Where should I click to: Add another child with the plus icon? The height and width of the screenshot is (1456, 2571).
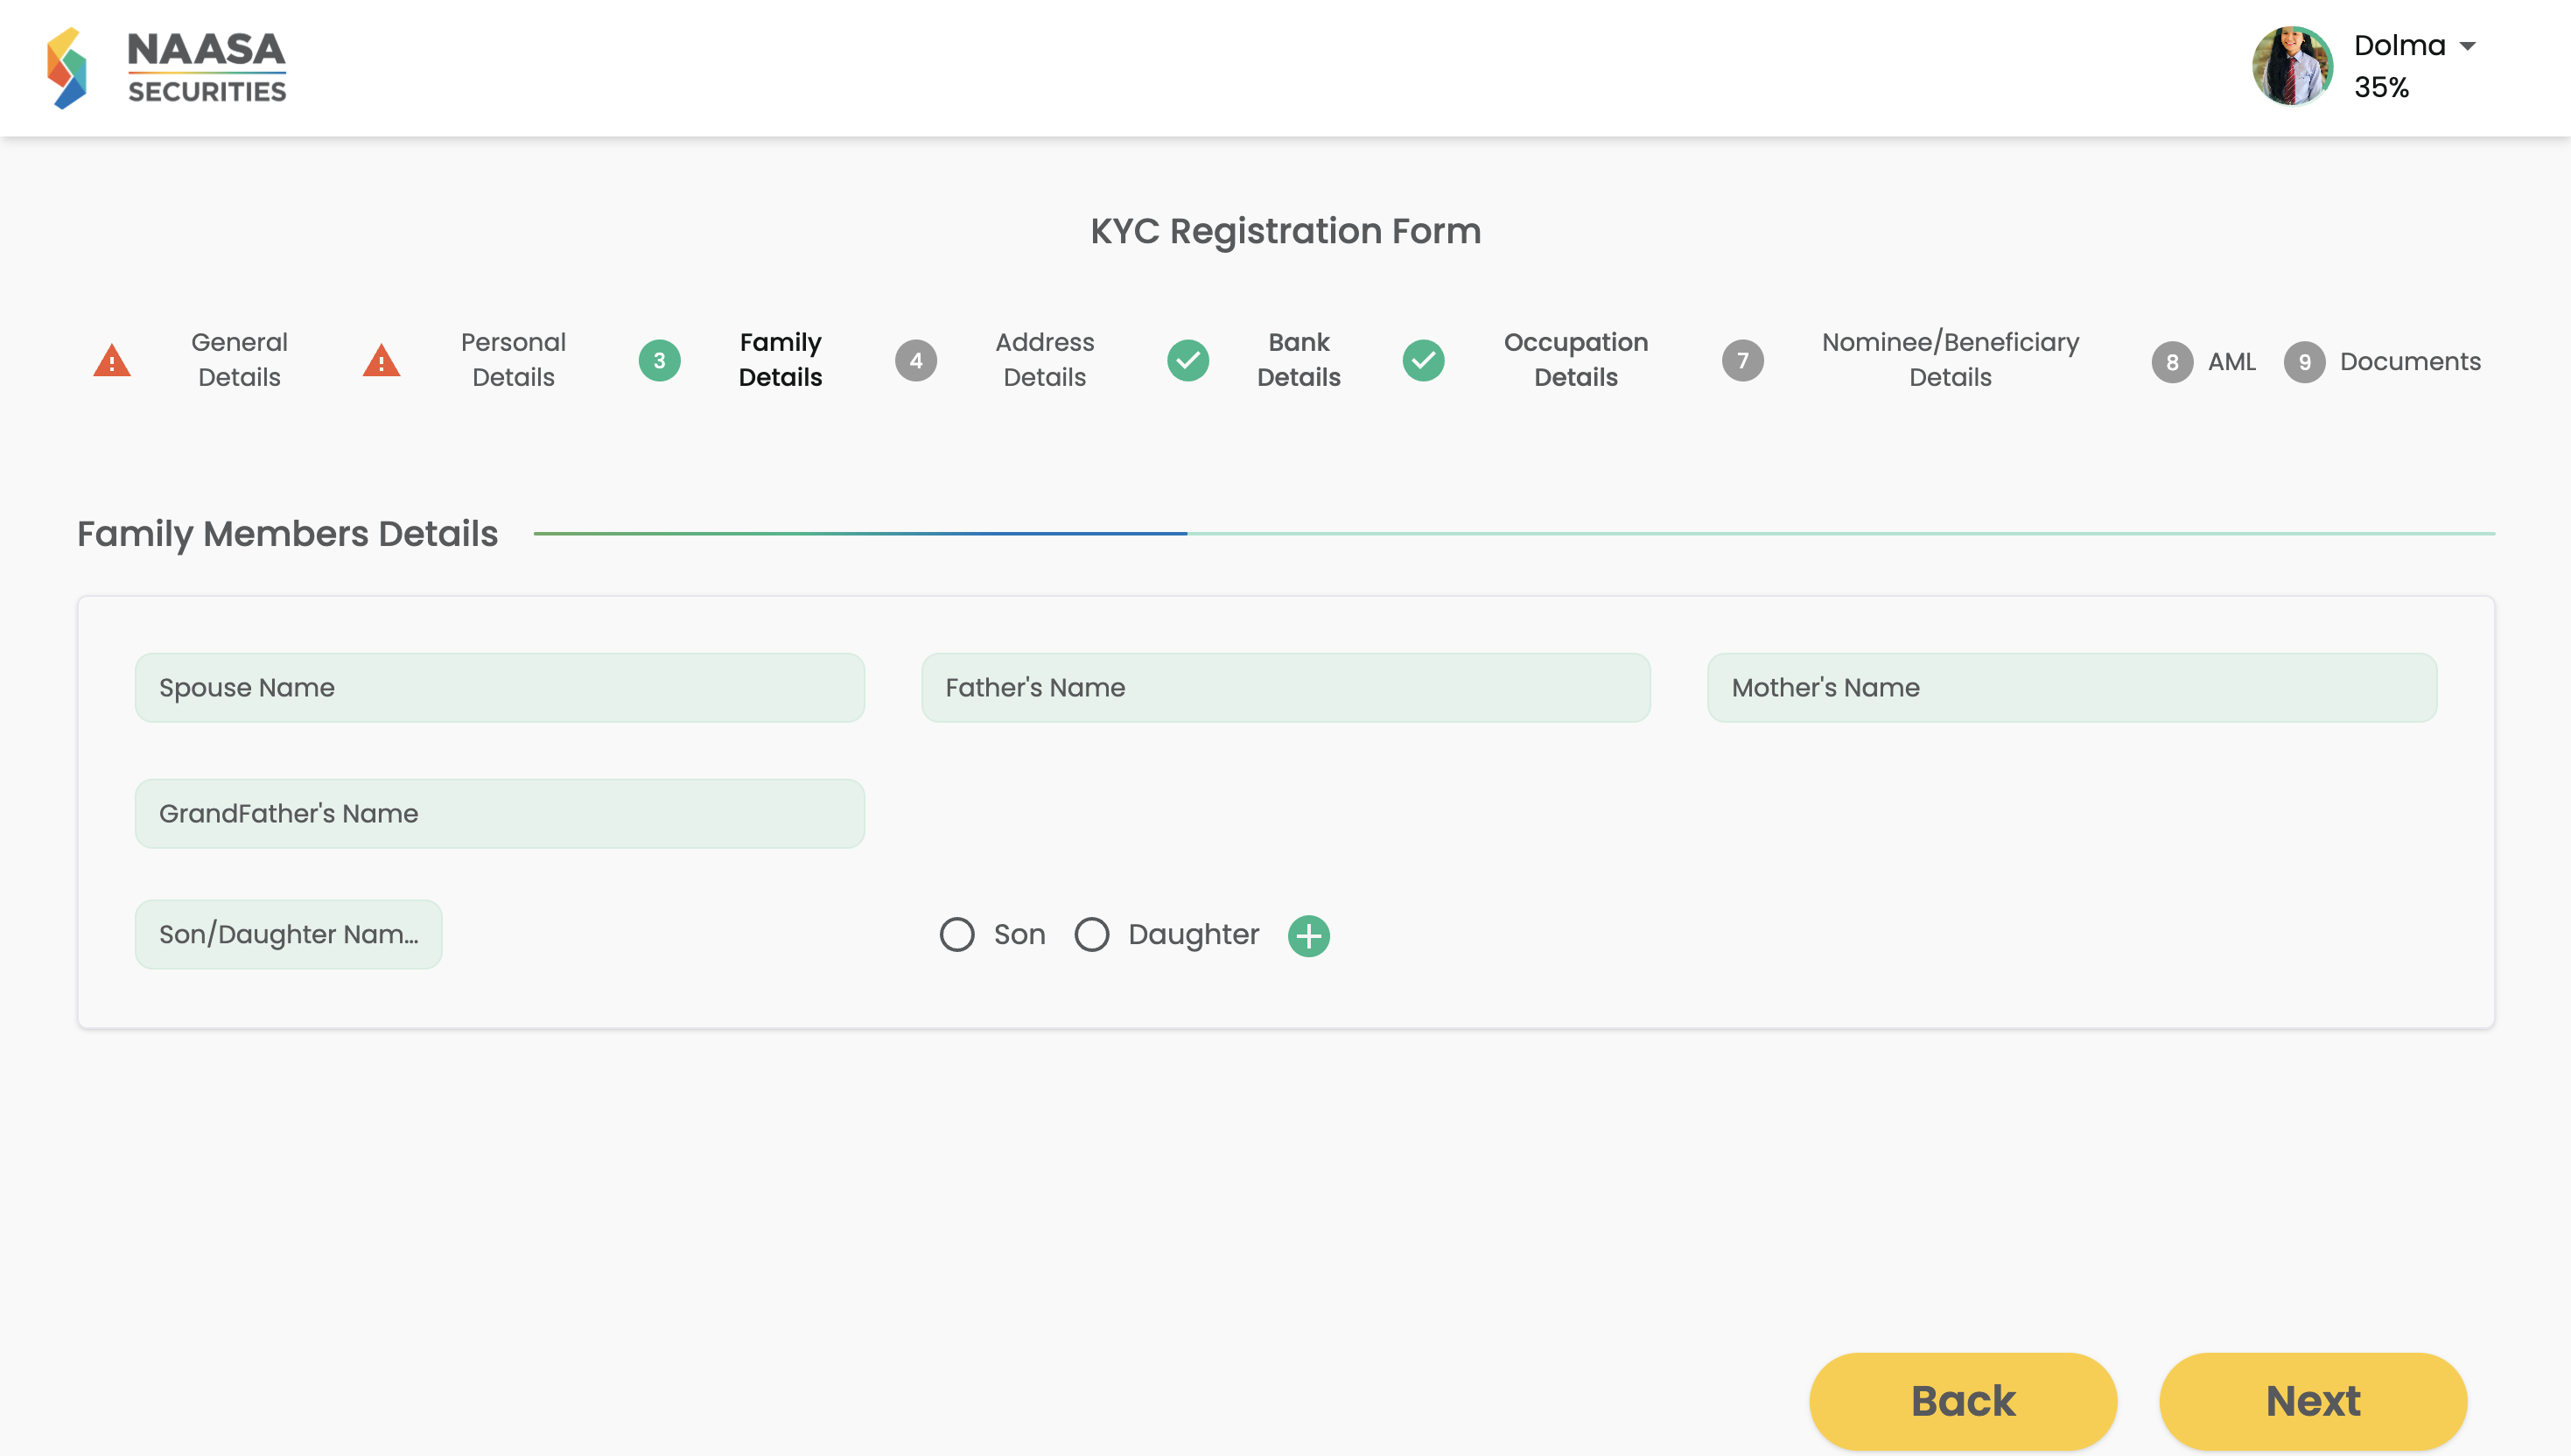tap(1309, 936)
